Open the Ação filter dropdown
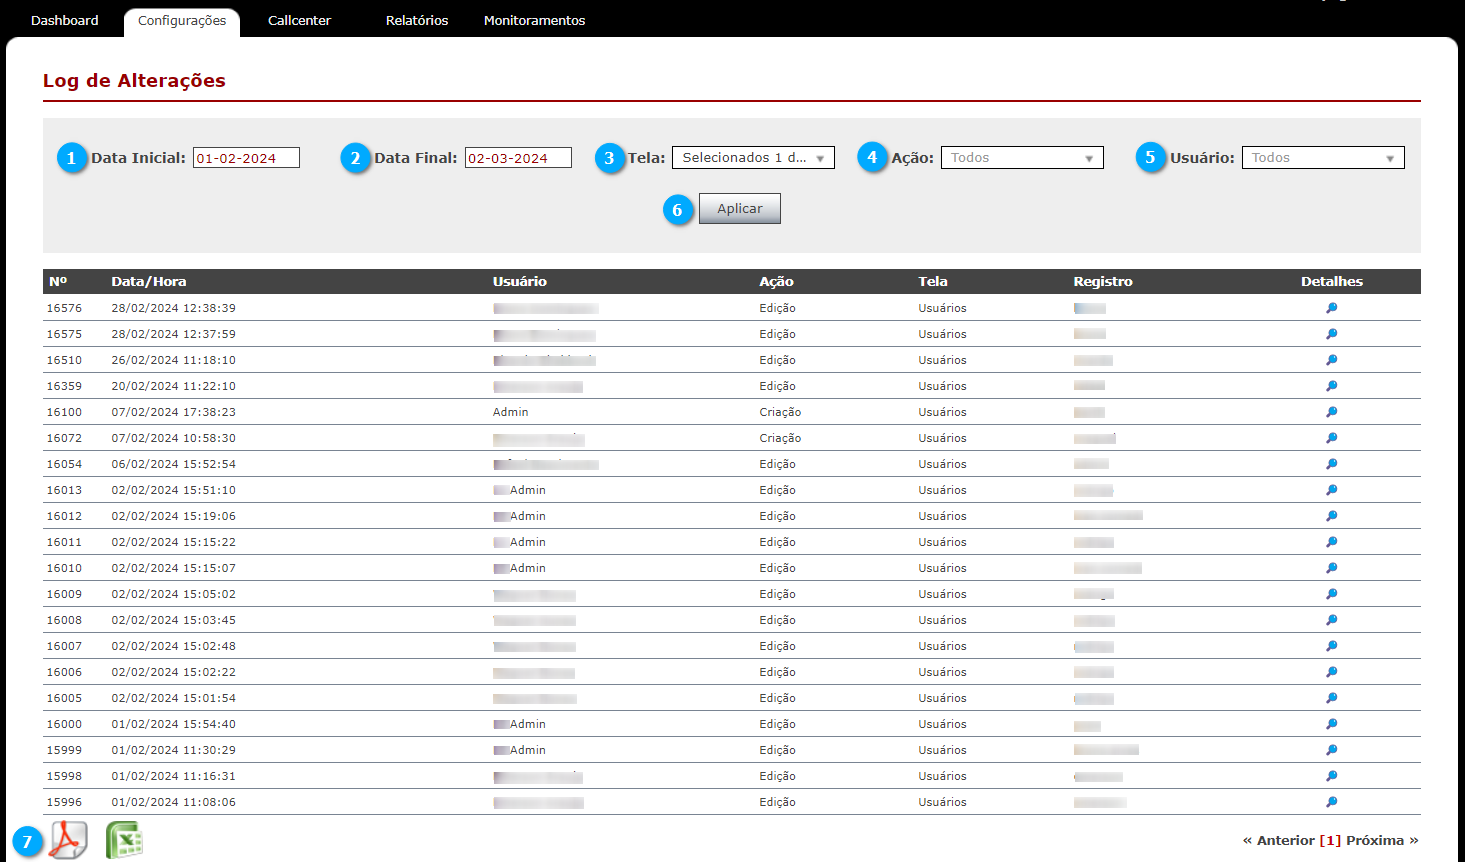The width and height of the screenshot is (1465, 862). [x=1022, y=158]
